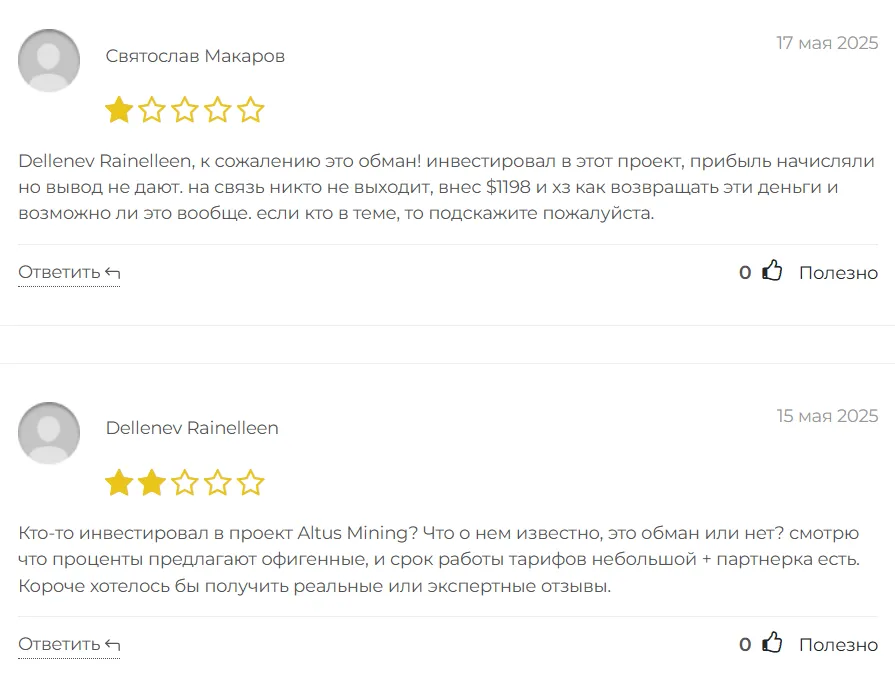Click the thumbs-up icon on Dellenev Rainelleen's review
This screenshot has height=689, width=895.
[x=772, y=643]
